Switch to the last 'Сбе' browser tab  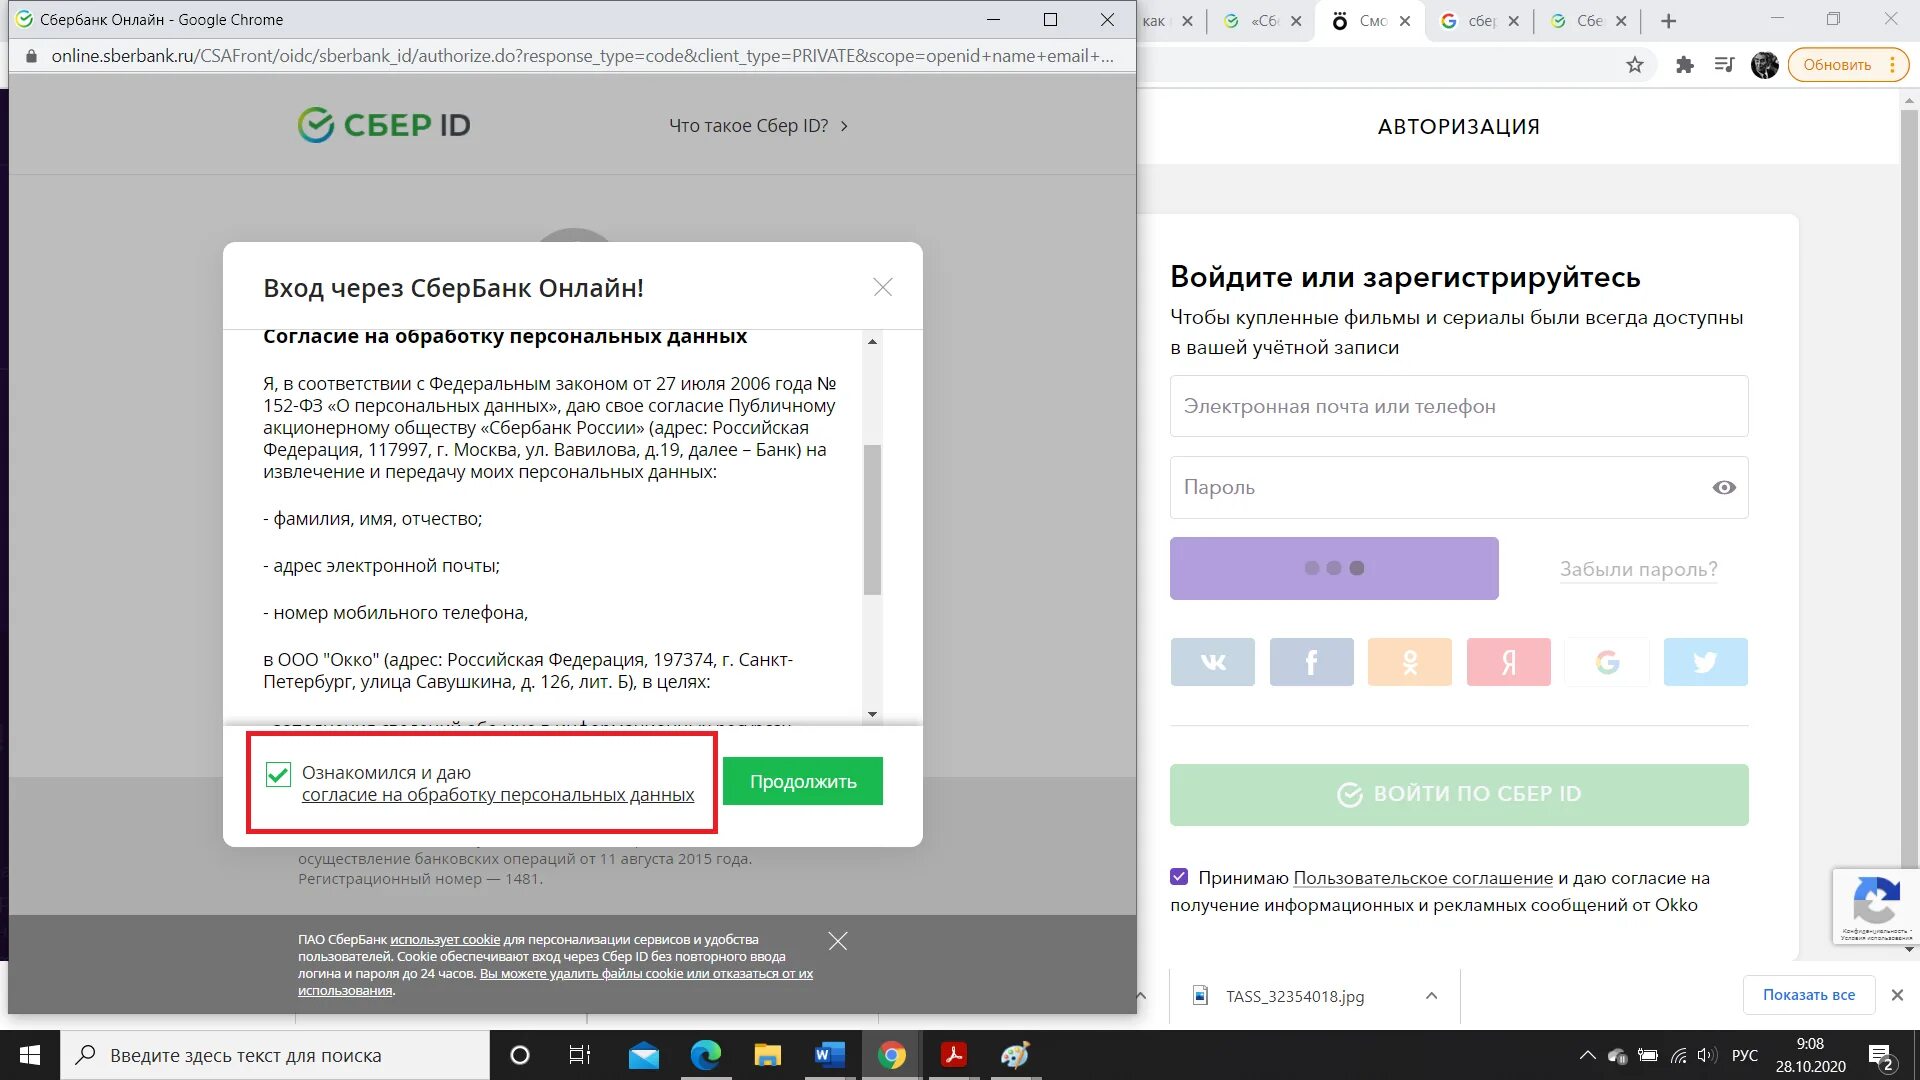coord(1586,21)
